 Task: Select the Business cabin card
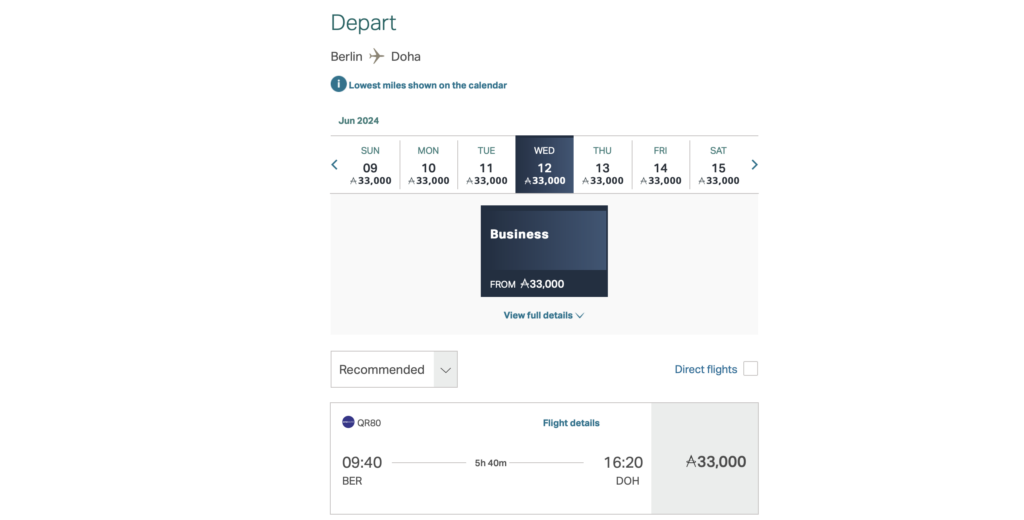544,251
